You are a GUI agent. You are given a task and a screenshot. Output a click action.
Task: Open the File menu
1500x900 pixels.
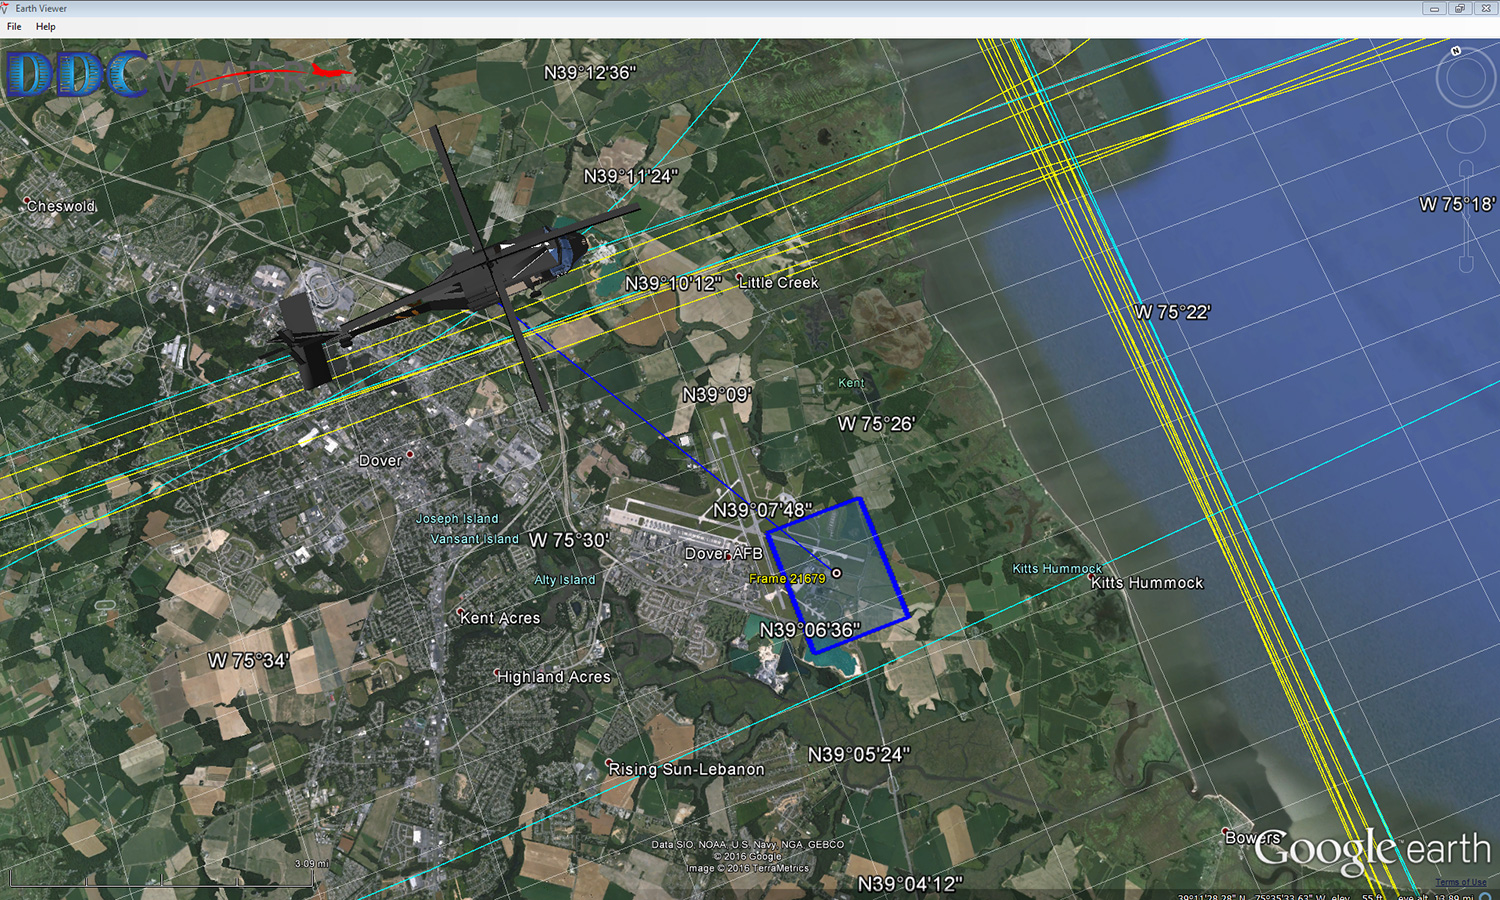click(14, 27)
